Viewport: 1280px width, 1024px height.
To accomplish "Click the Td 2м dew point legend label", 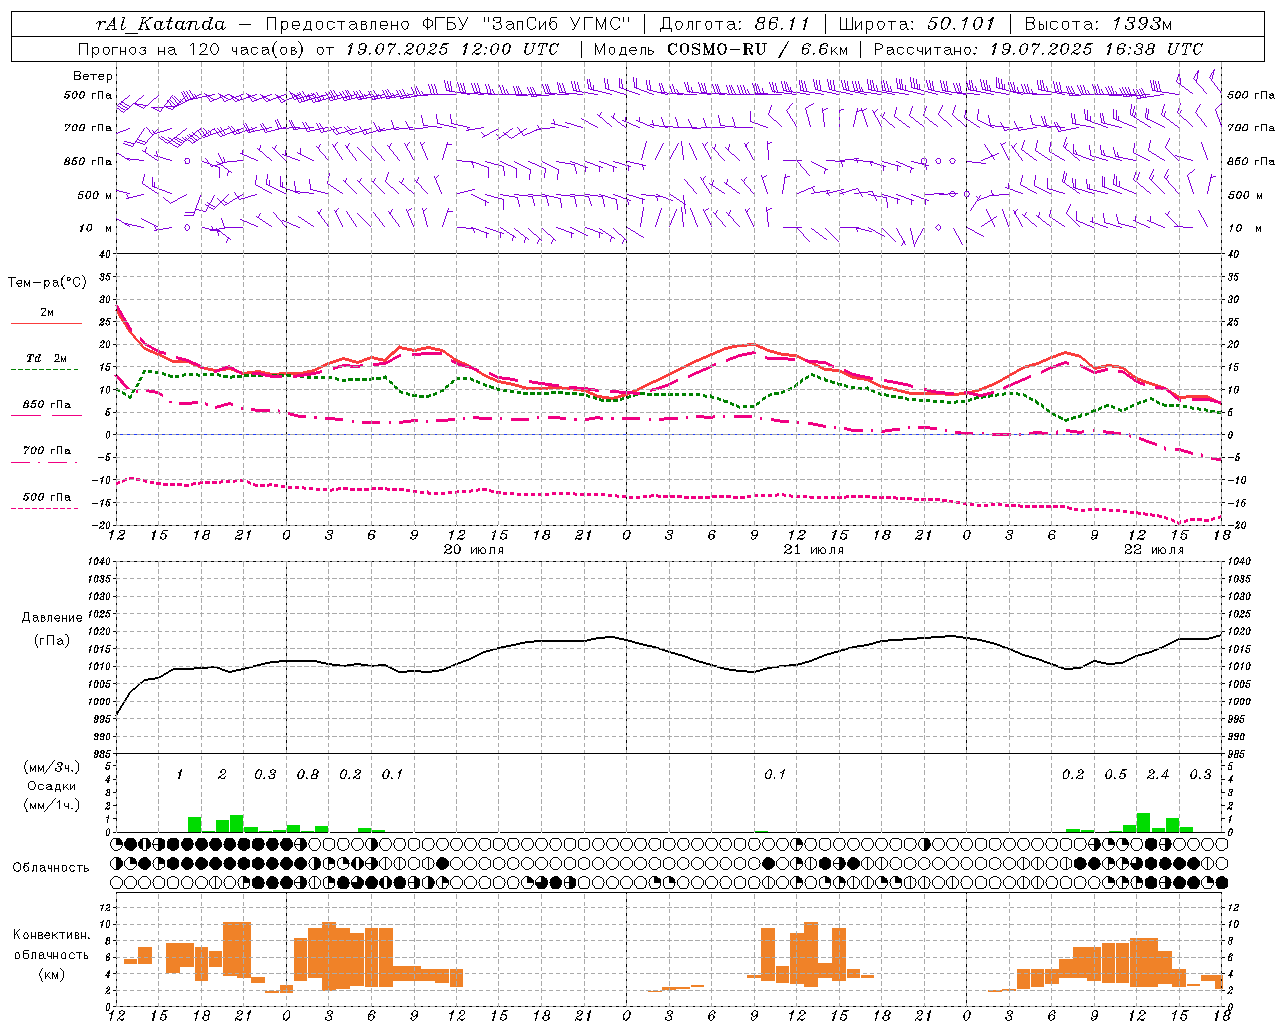I will point(47,358).
